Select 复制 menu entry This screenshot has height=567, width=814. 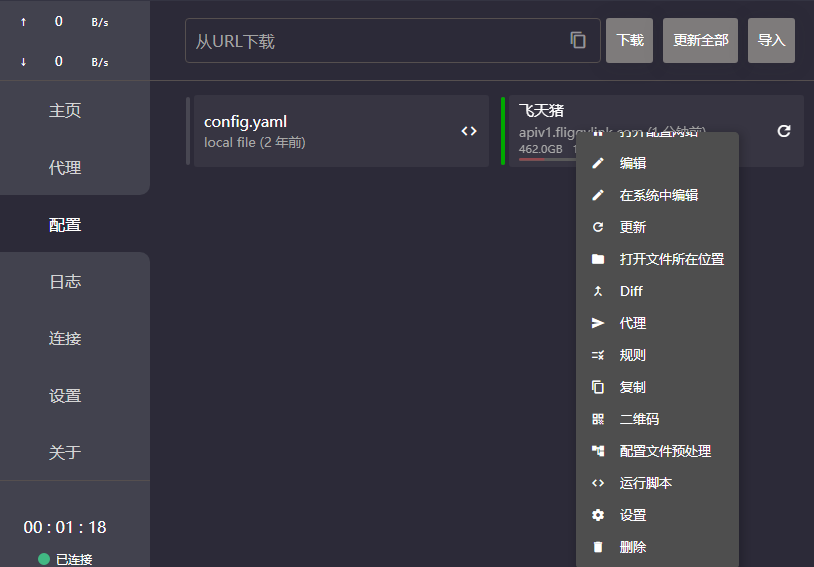tap(657, 387)
